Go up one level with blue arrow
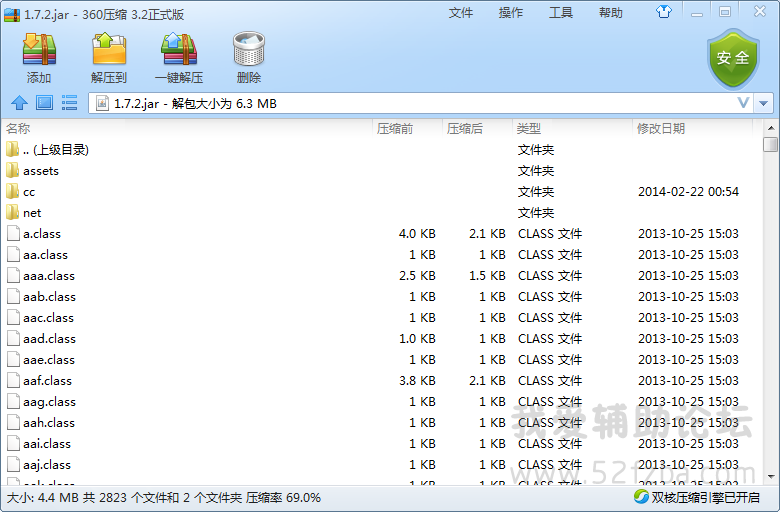This screenshot has width=780, height=512. coord(19,103)
